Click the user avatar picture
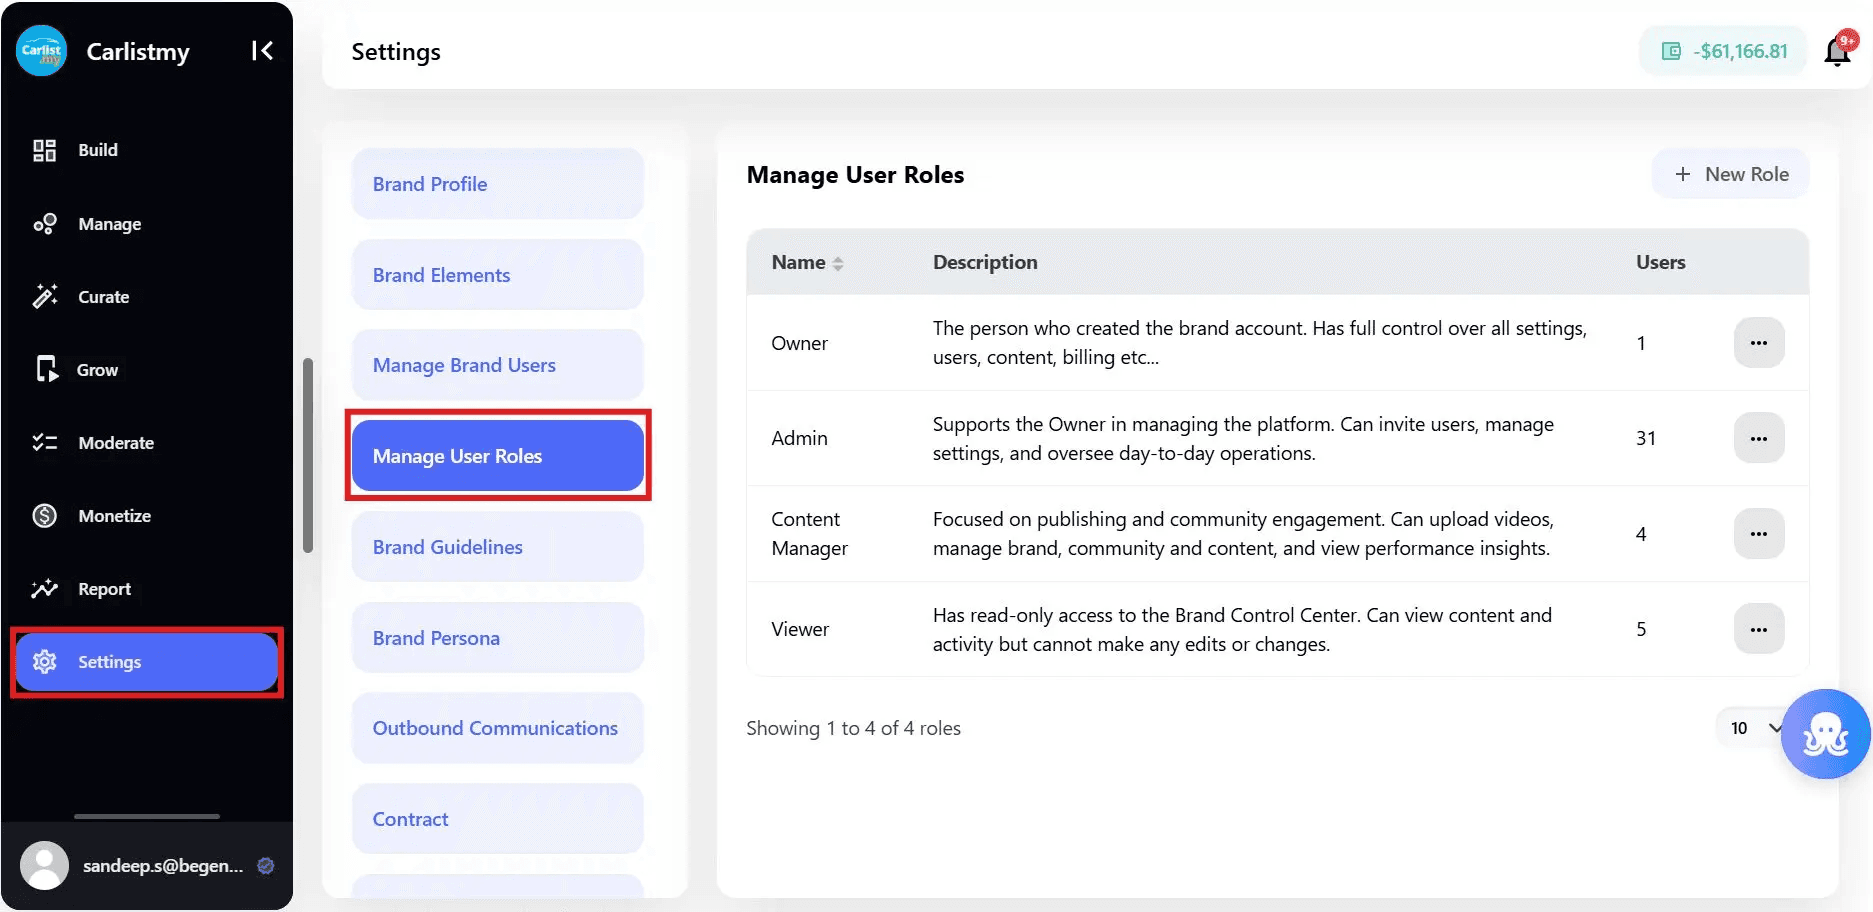1873x912 pixels. coord(44,866)
